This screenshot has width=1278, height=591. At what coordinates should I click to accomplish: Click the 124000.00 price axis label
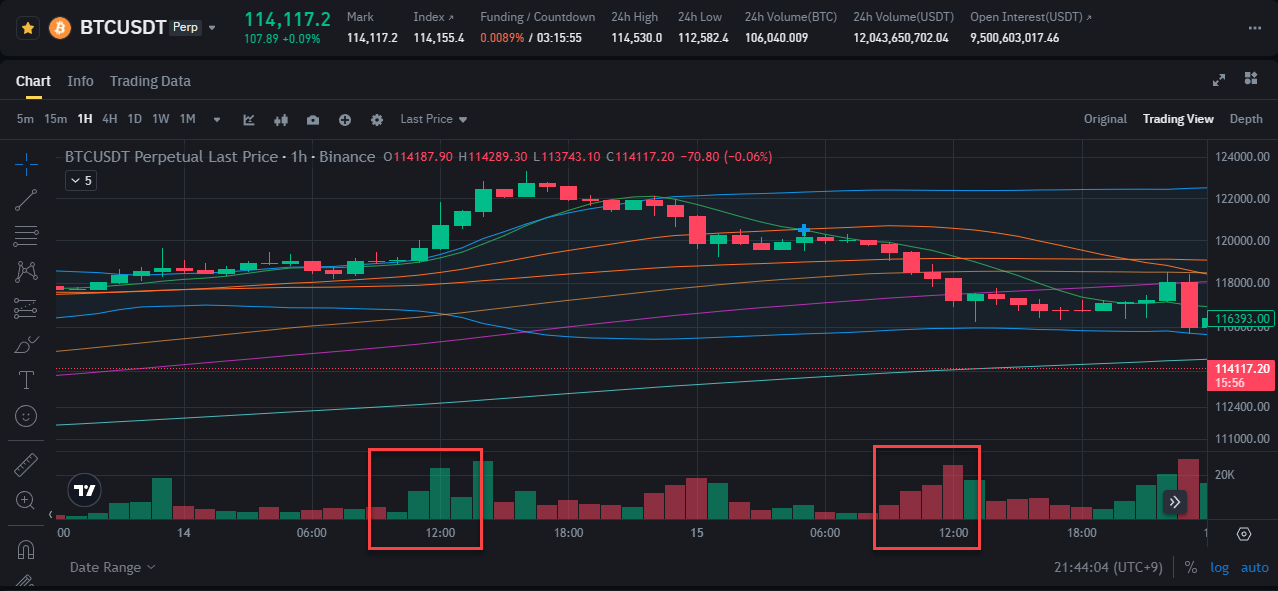pyautogui.click(x=1242, y=157)
